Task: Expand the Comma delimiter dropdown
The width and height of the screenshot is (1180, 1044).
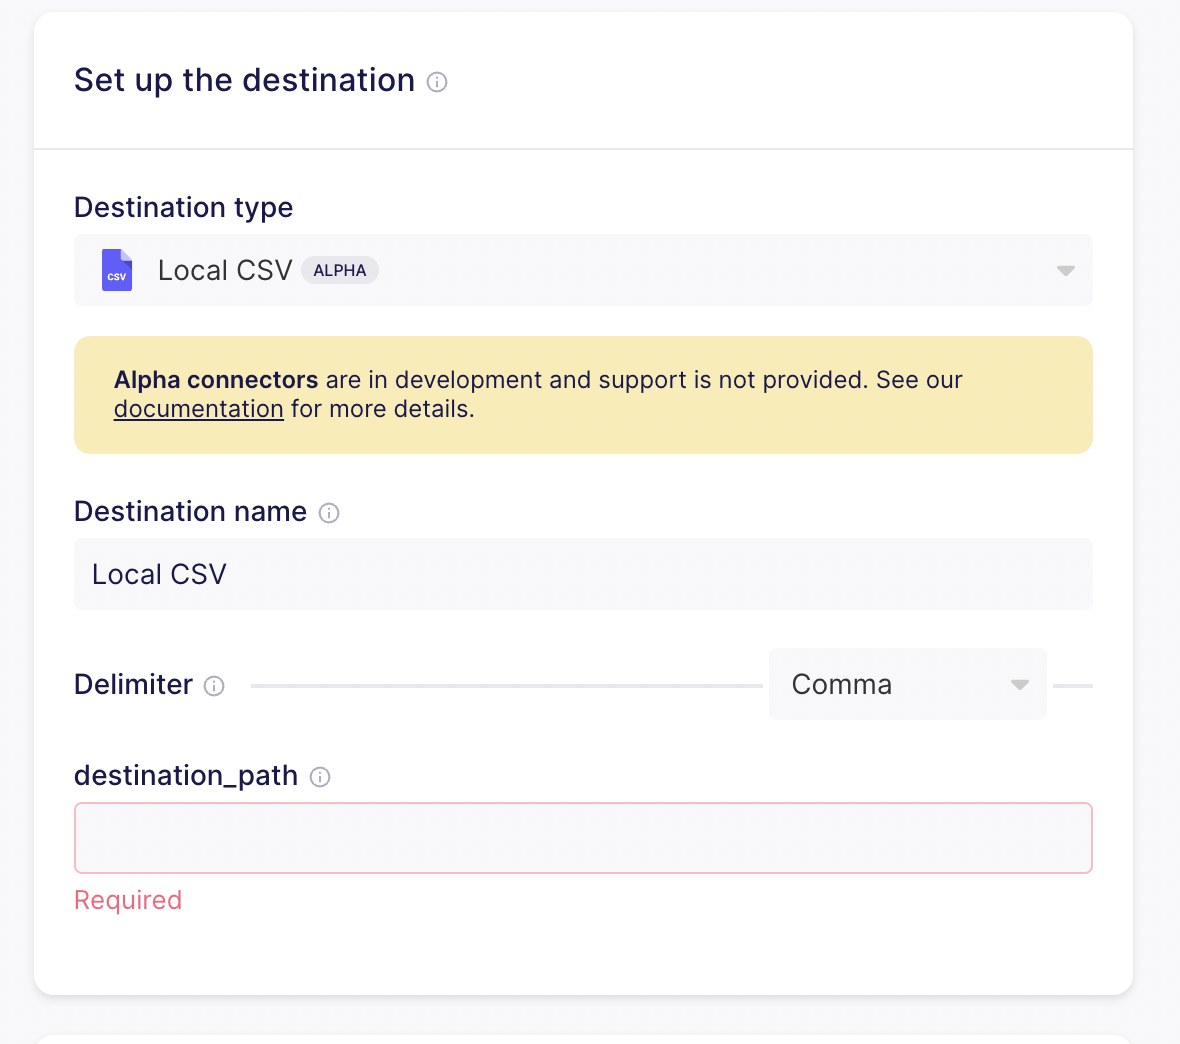Action: point(908,684)
